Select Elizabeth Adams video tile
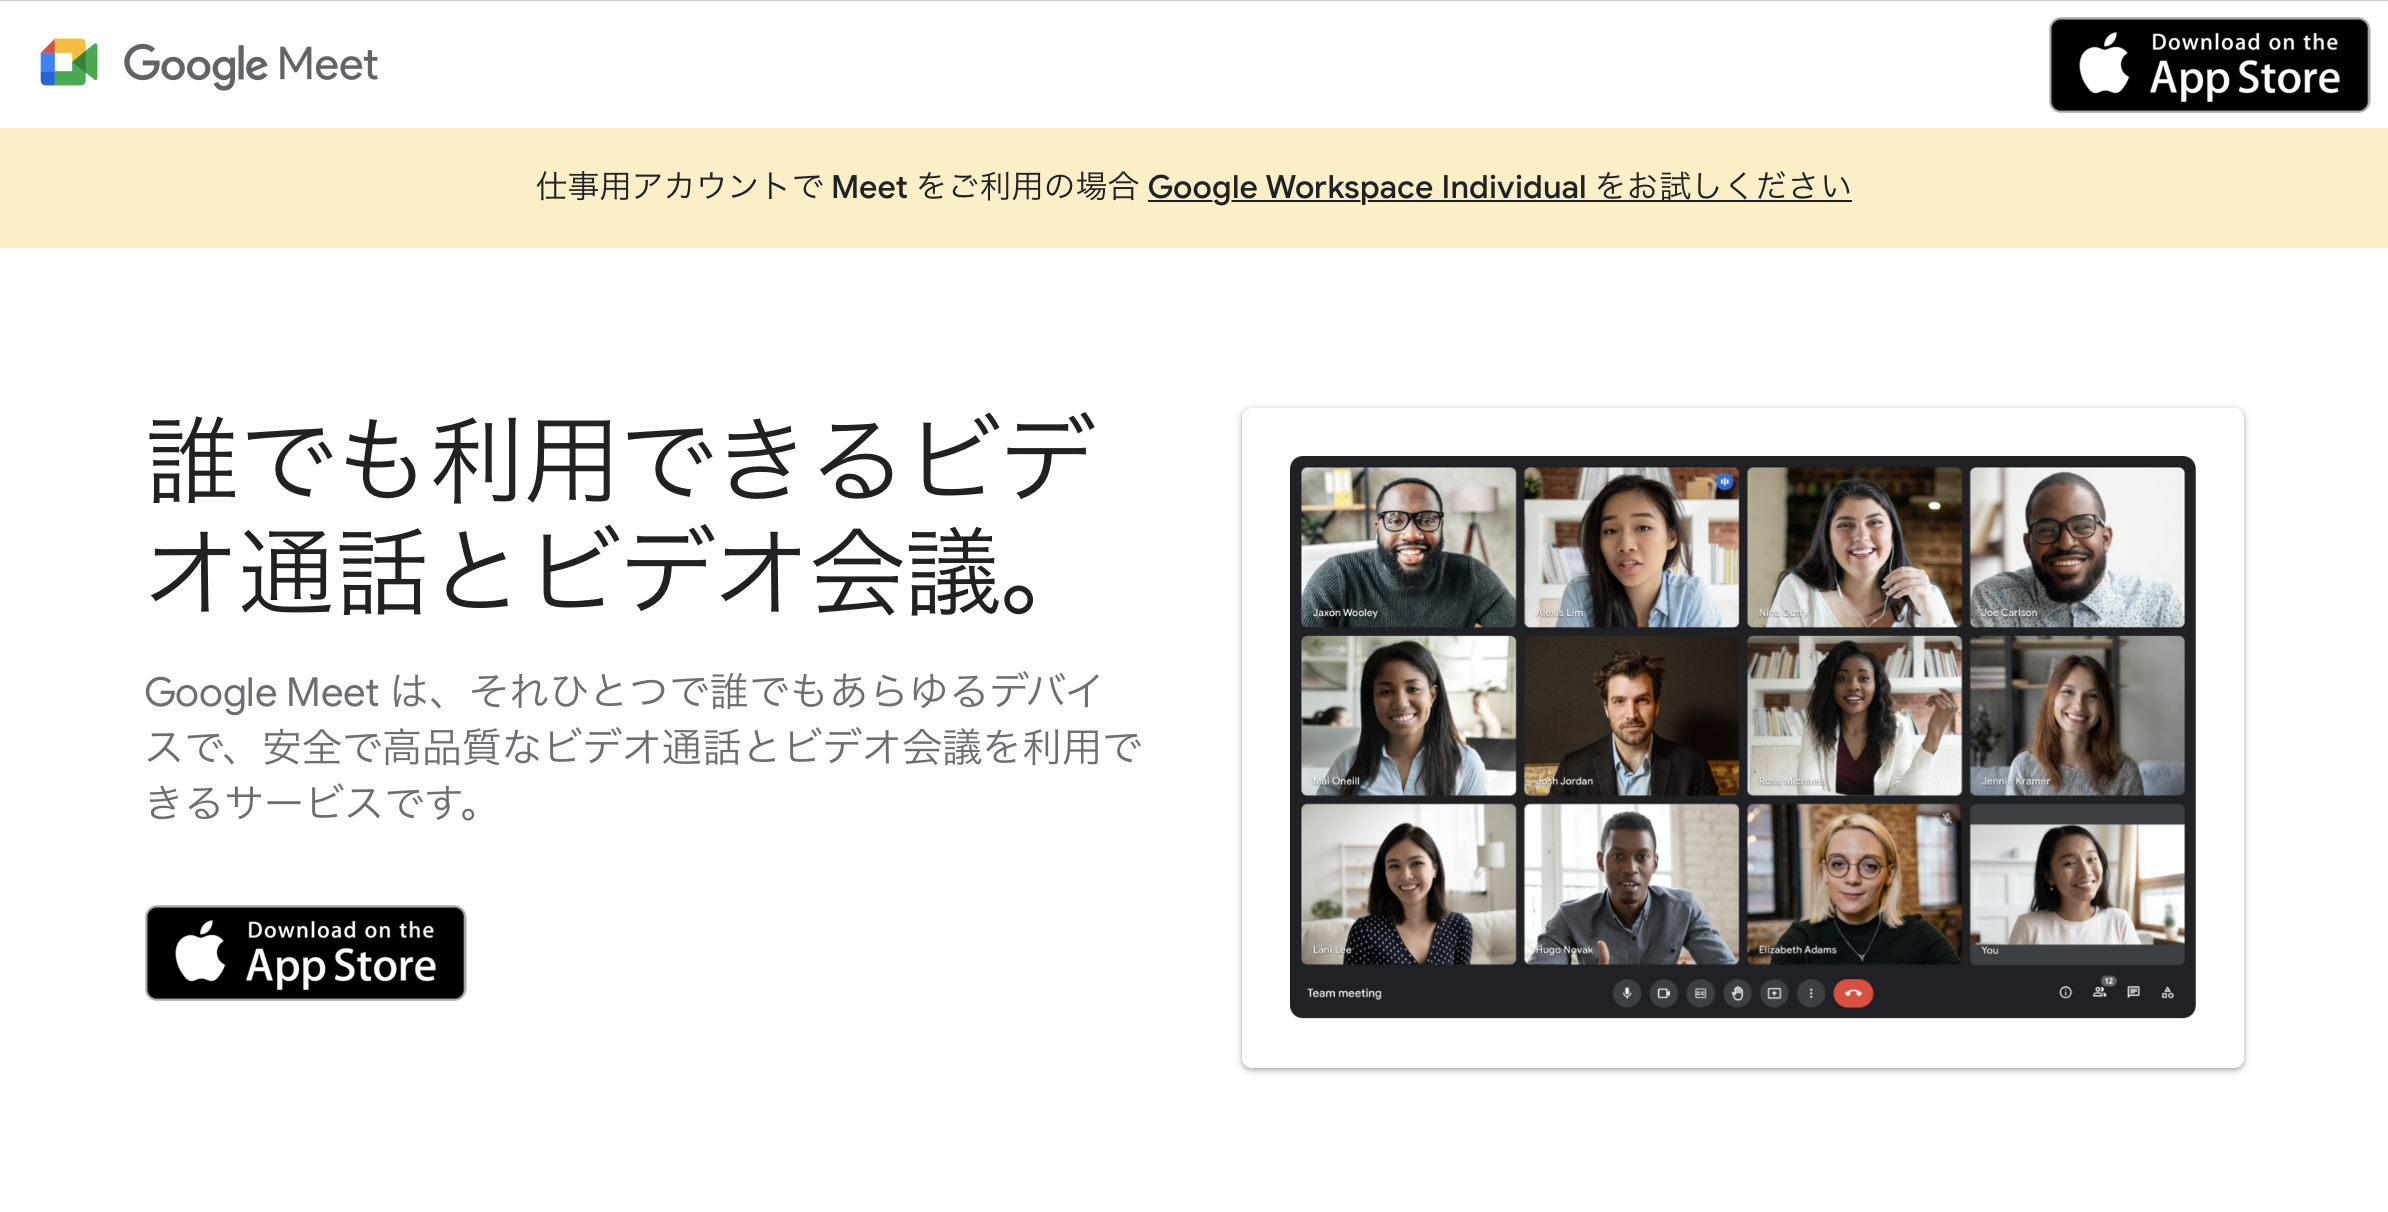Screen dimensions: 2388x1212 (1854, 885)
